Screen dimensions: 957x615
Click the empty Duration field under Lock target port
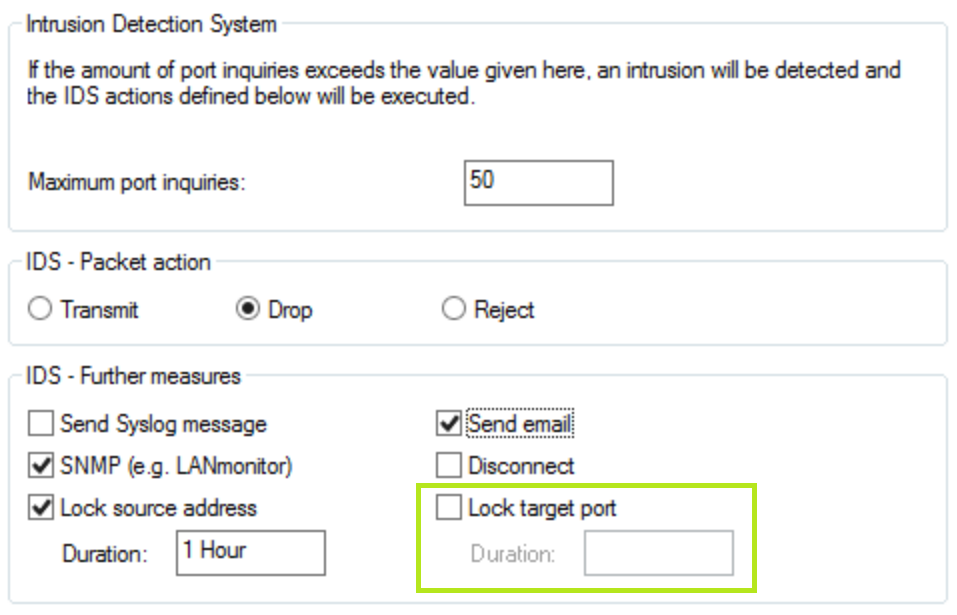658,553
